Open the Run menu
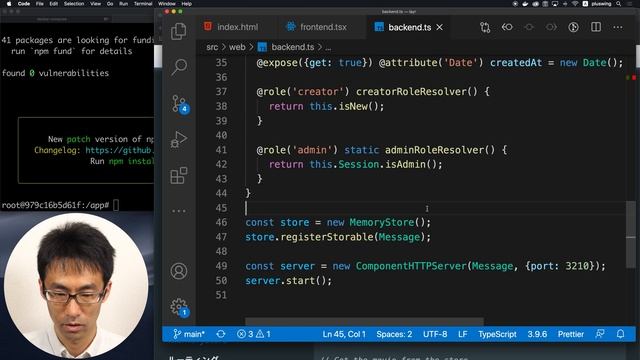 (123, 4)
